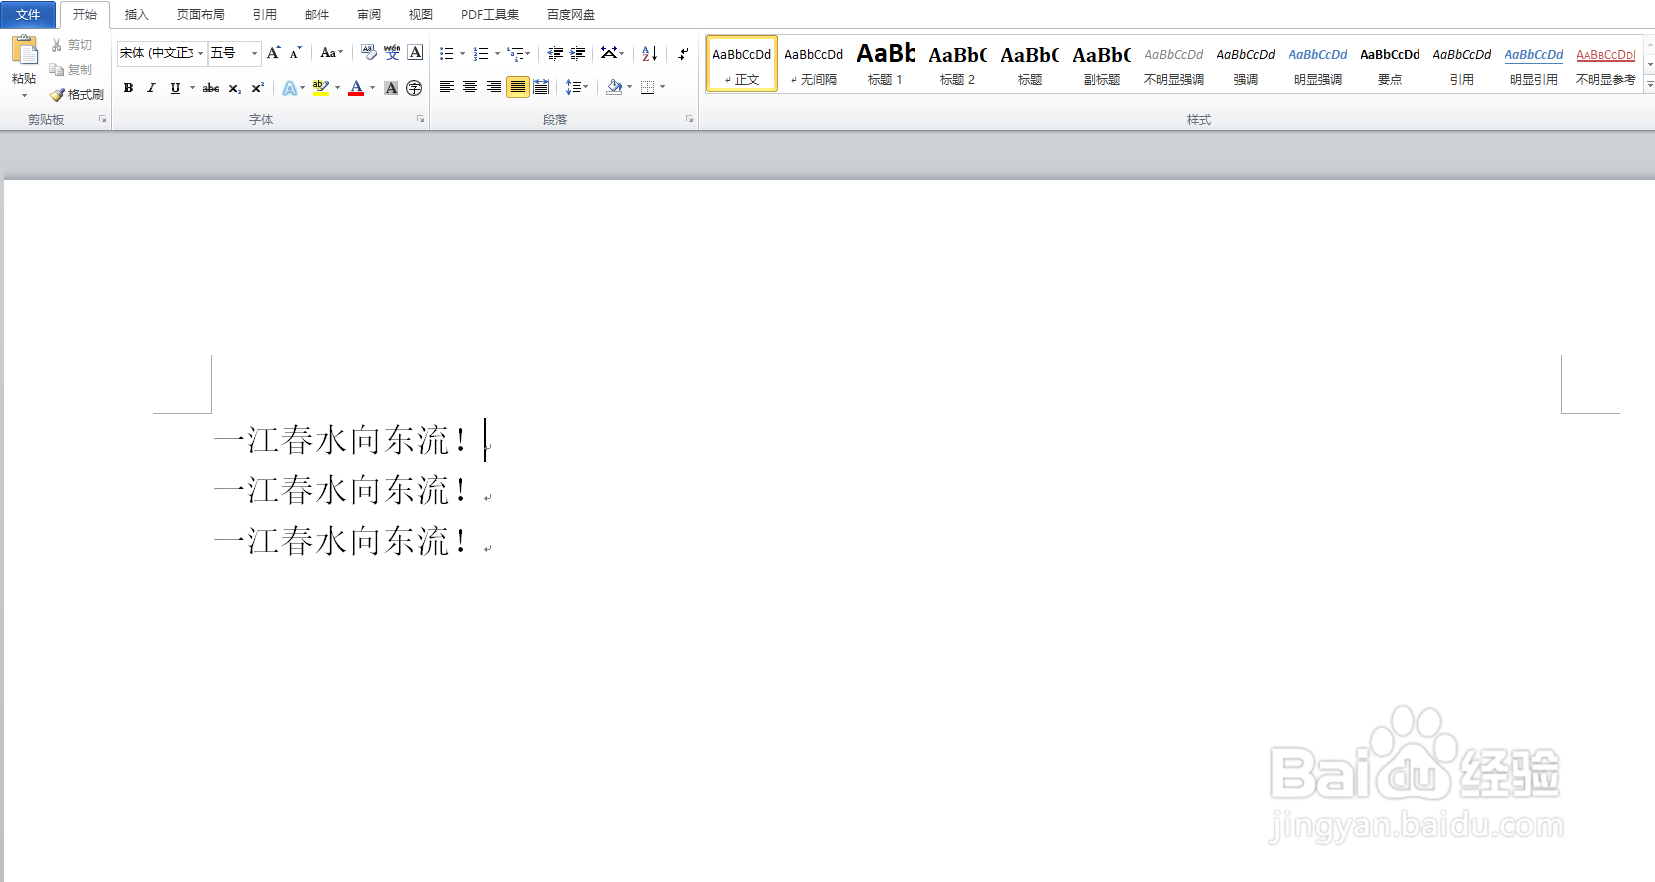
Task: Switch to the 页面布局 (Page Layout) tab
Action: click(x=200, y=14)
